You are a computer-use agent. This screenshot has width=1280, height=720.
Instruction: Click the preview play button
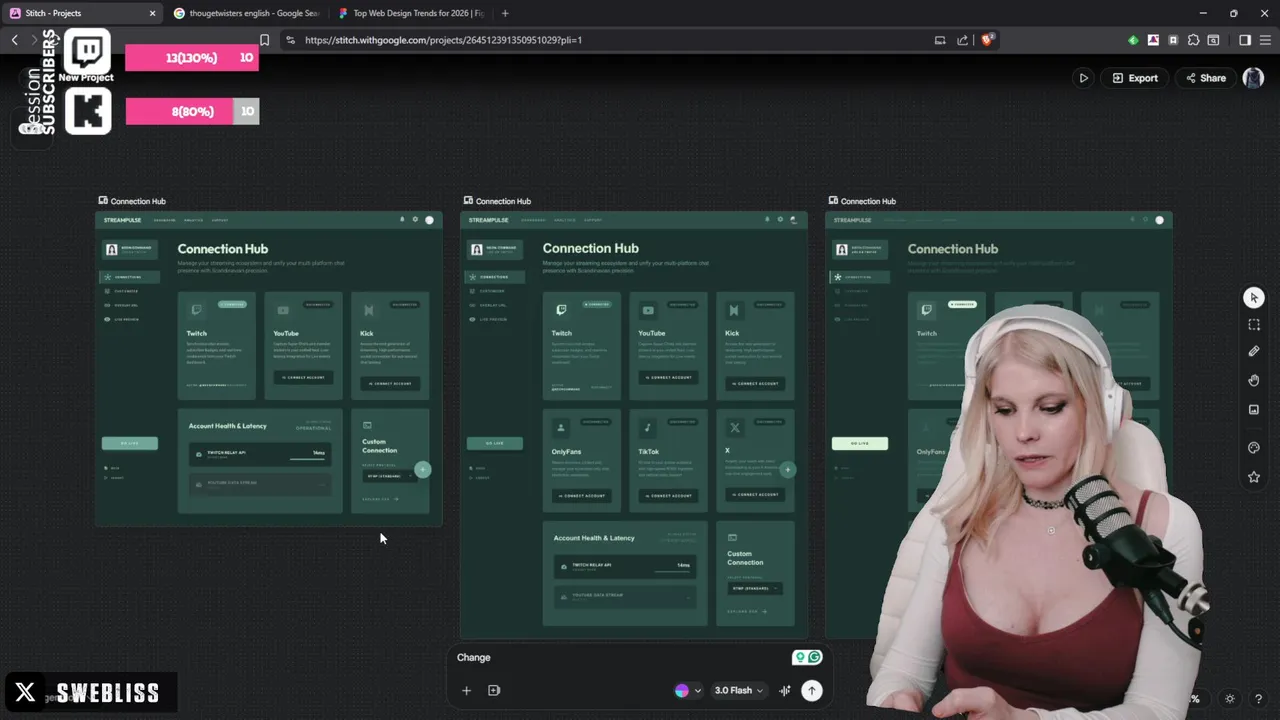click(x=1083, y=78)
